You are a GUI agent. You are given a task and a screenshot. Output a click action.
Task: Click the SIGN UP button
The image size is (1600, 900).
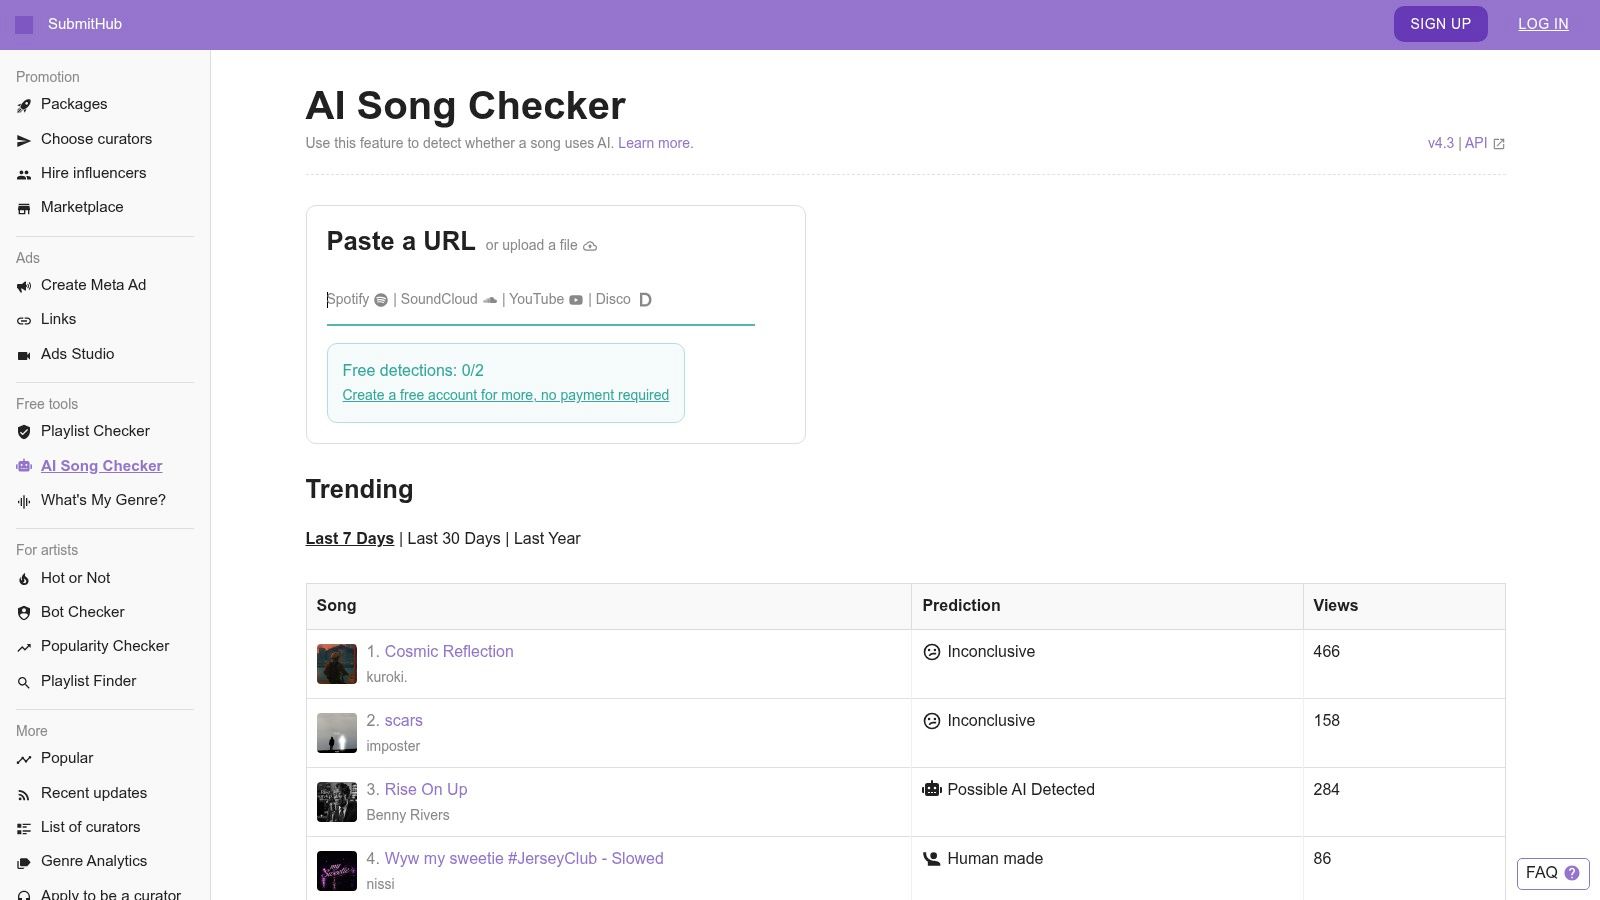click(x=1440, y=24)
